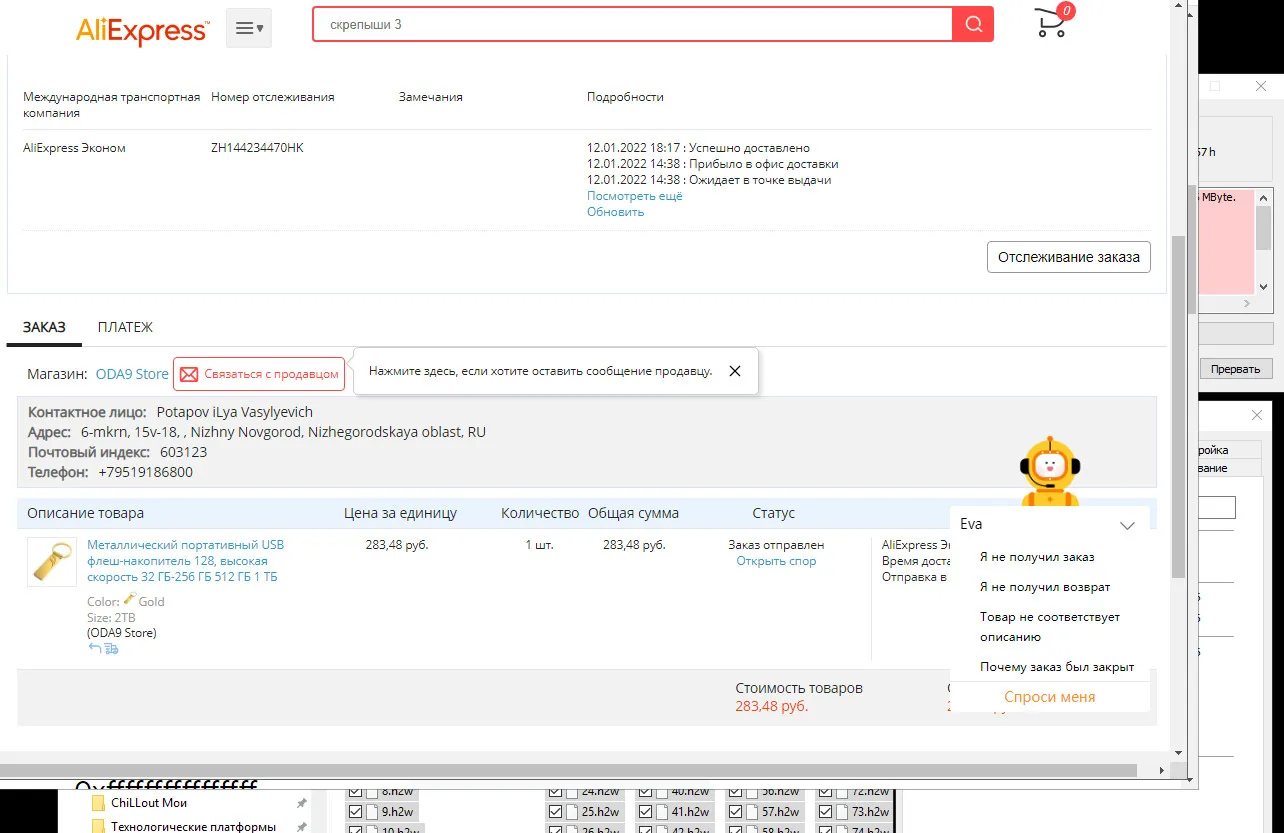The width and height of the screenshot is (1284, 833).
Task: Click the contact name Potapov iLya Vasylyevich
Action: coord(235,412)
